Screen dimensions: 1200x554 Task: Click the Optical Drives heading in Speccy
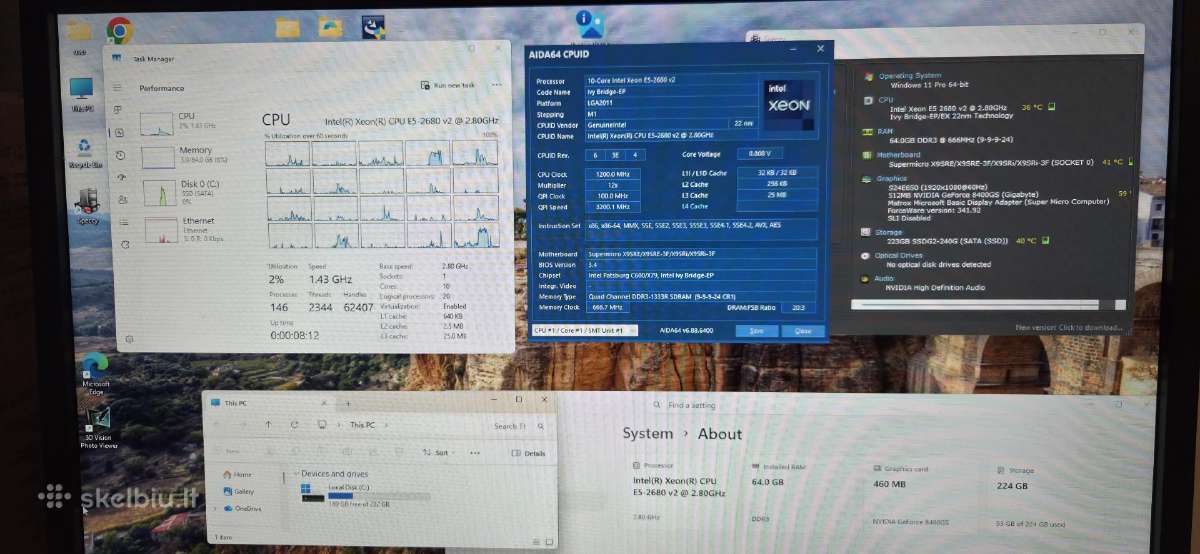(x=899, y=255)
